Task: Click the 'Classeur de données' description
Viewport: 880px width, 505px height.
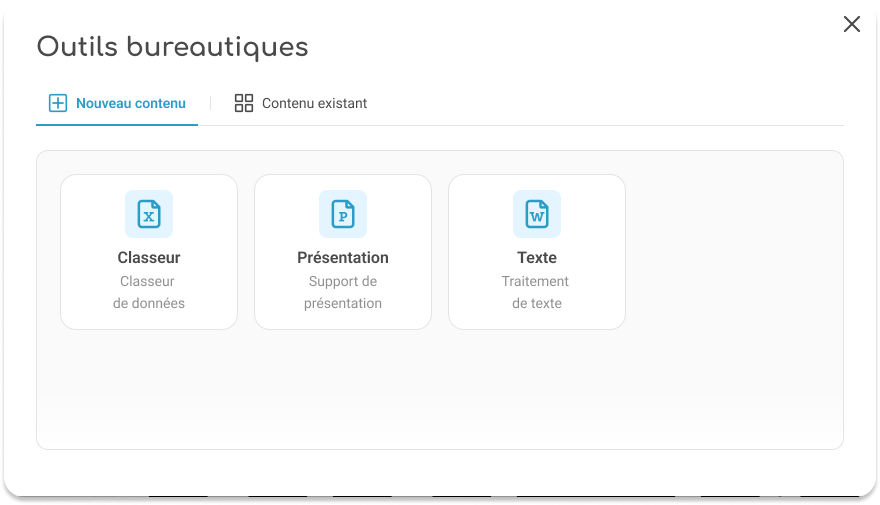Action: (x=149, y=292)
